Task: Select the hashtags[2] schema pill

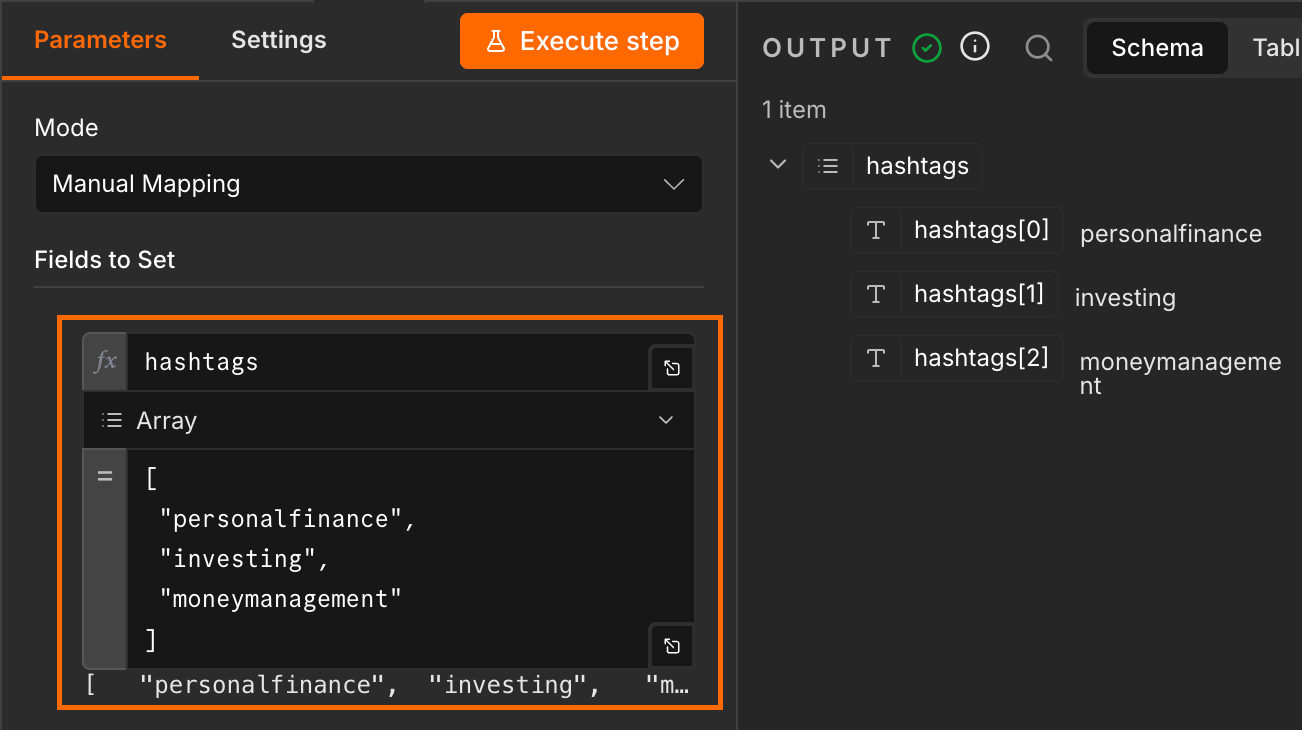Action: pyautogui.click(x=956, y=358)
